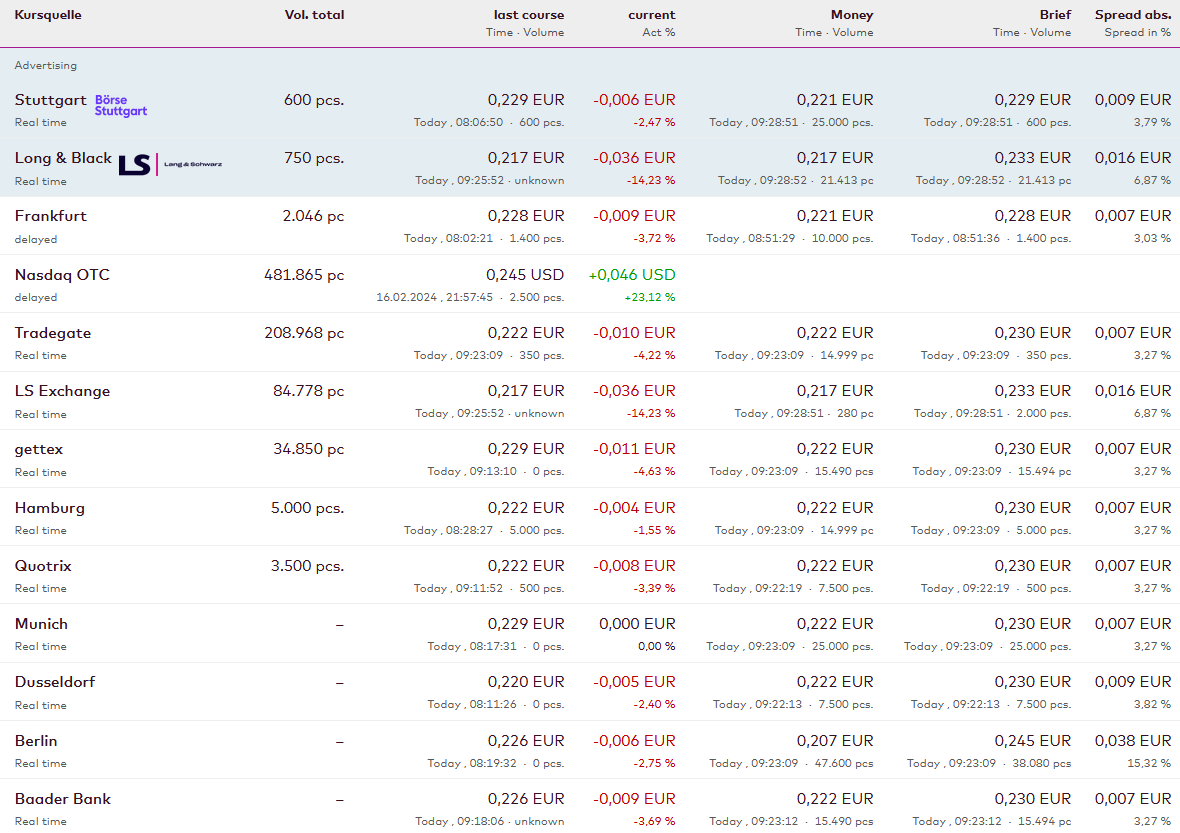Click Berlin change -2,75 %
1180x833 pixels.
click(654, 763)
